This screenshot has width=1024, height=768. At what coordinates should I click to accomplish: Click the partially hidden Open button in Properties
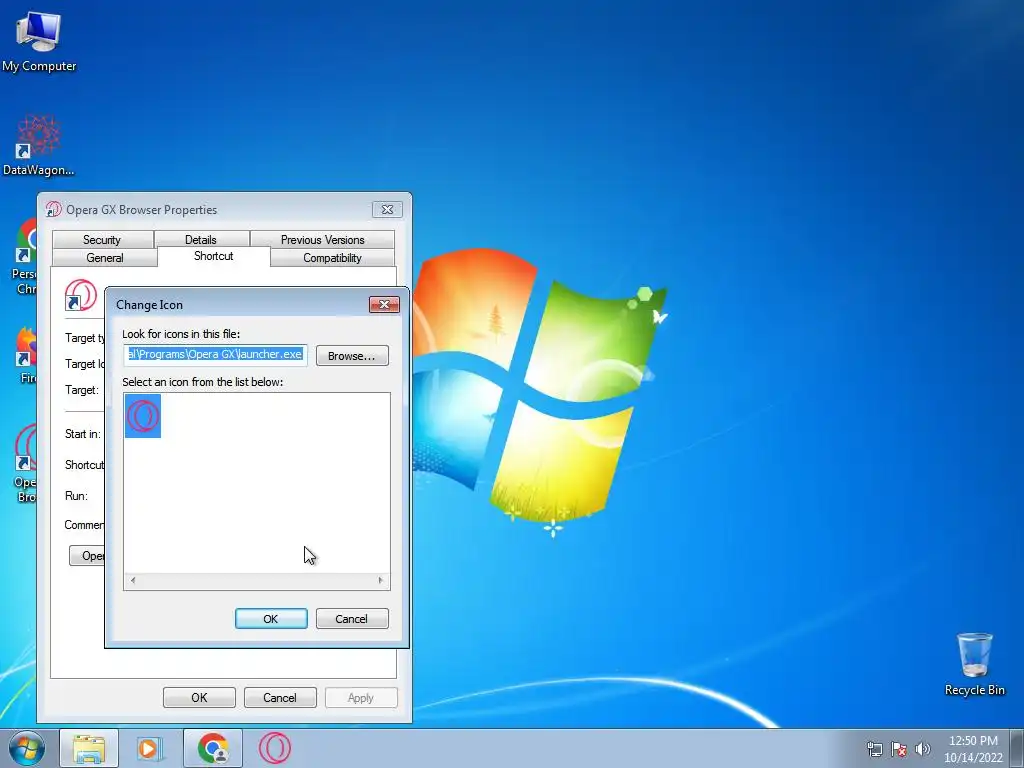coord(87,556)
